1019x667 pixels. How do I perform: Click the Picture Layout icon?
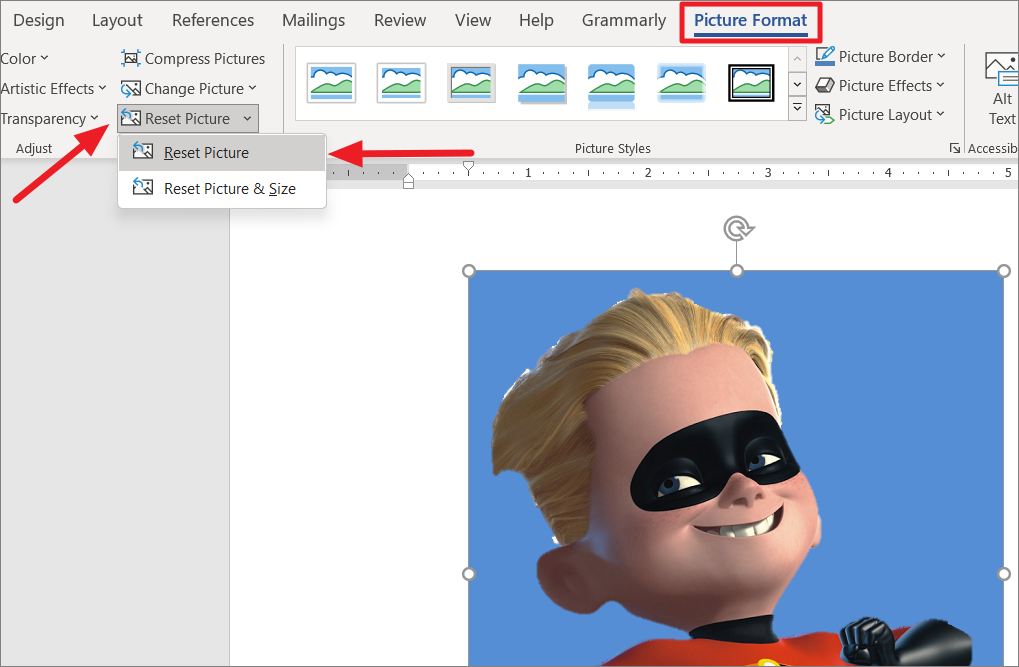click(x=825, y=114)
